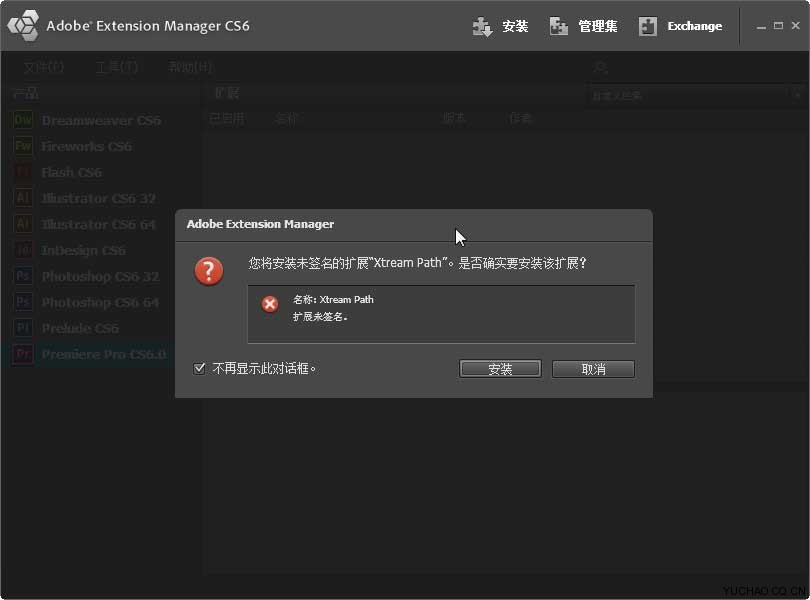Viewport: 810px width, 600px height.
Task: Open Flash CS6 extensions via its icon
Action: coord(22,172)
